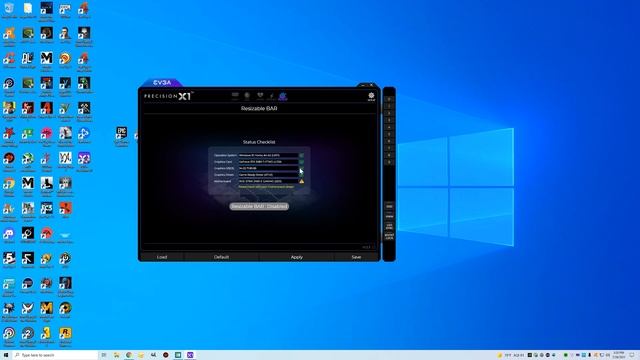Click the Graphics Card value field
The width and height of the screenshot is (640, 360).
click(268, 162)
